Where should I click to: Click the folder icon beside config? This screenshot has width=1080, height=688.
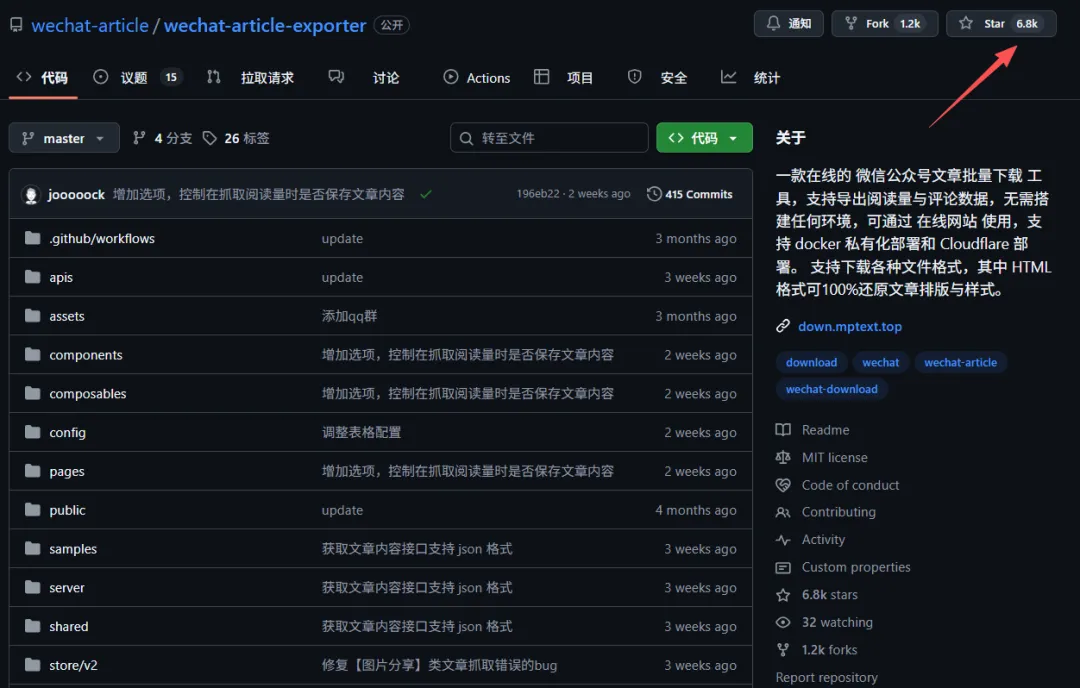click(32, 432)
